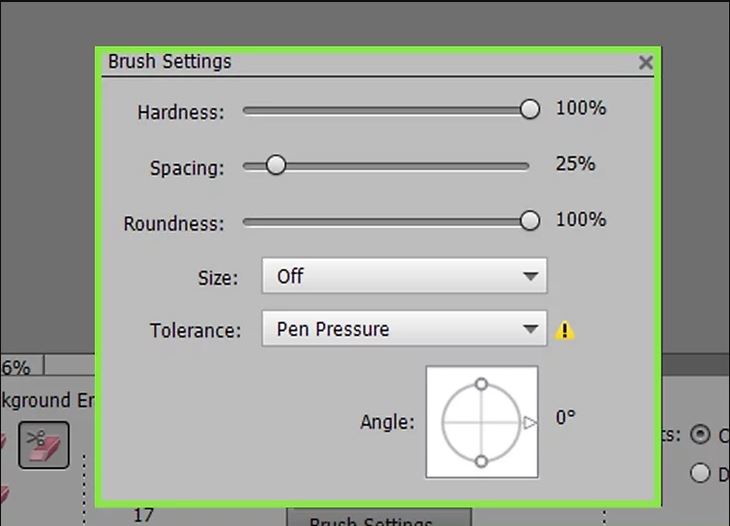Click the Tolerance dropdown arrow
The width and height of the screenshot is (730, 526).
pyautogui.click(x=530, y=329)
